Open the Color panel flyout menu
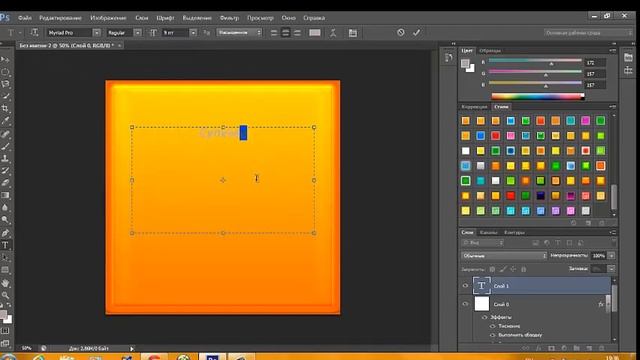This screenshot has height=360, width=640. [613, 51]
